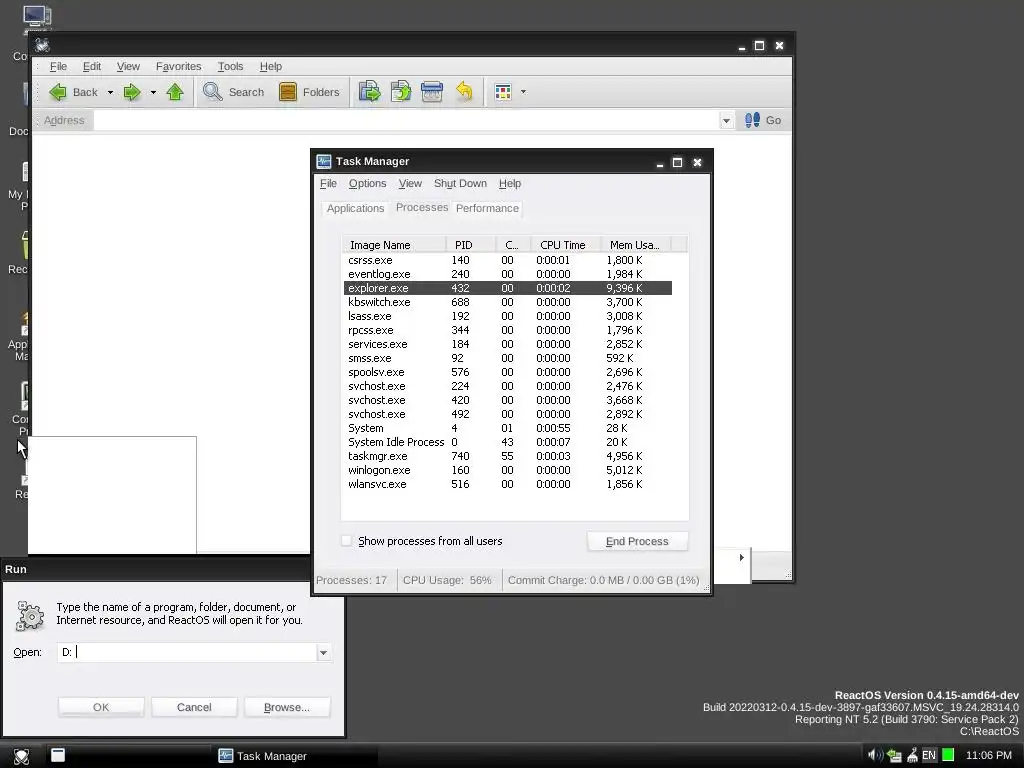This screenshot has width=1024, height=768.
Task: Click the green Forward arrow in Explorer
Action: [x=132, y=92]
